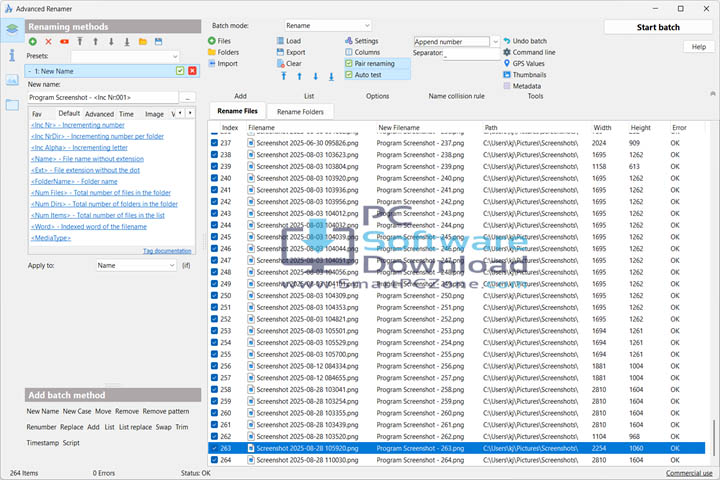Click the green add method icon
720x480 pixels.
33,42
